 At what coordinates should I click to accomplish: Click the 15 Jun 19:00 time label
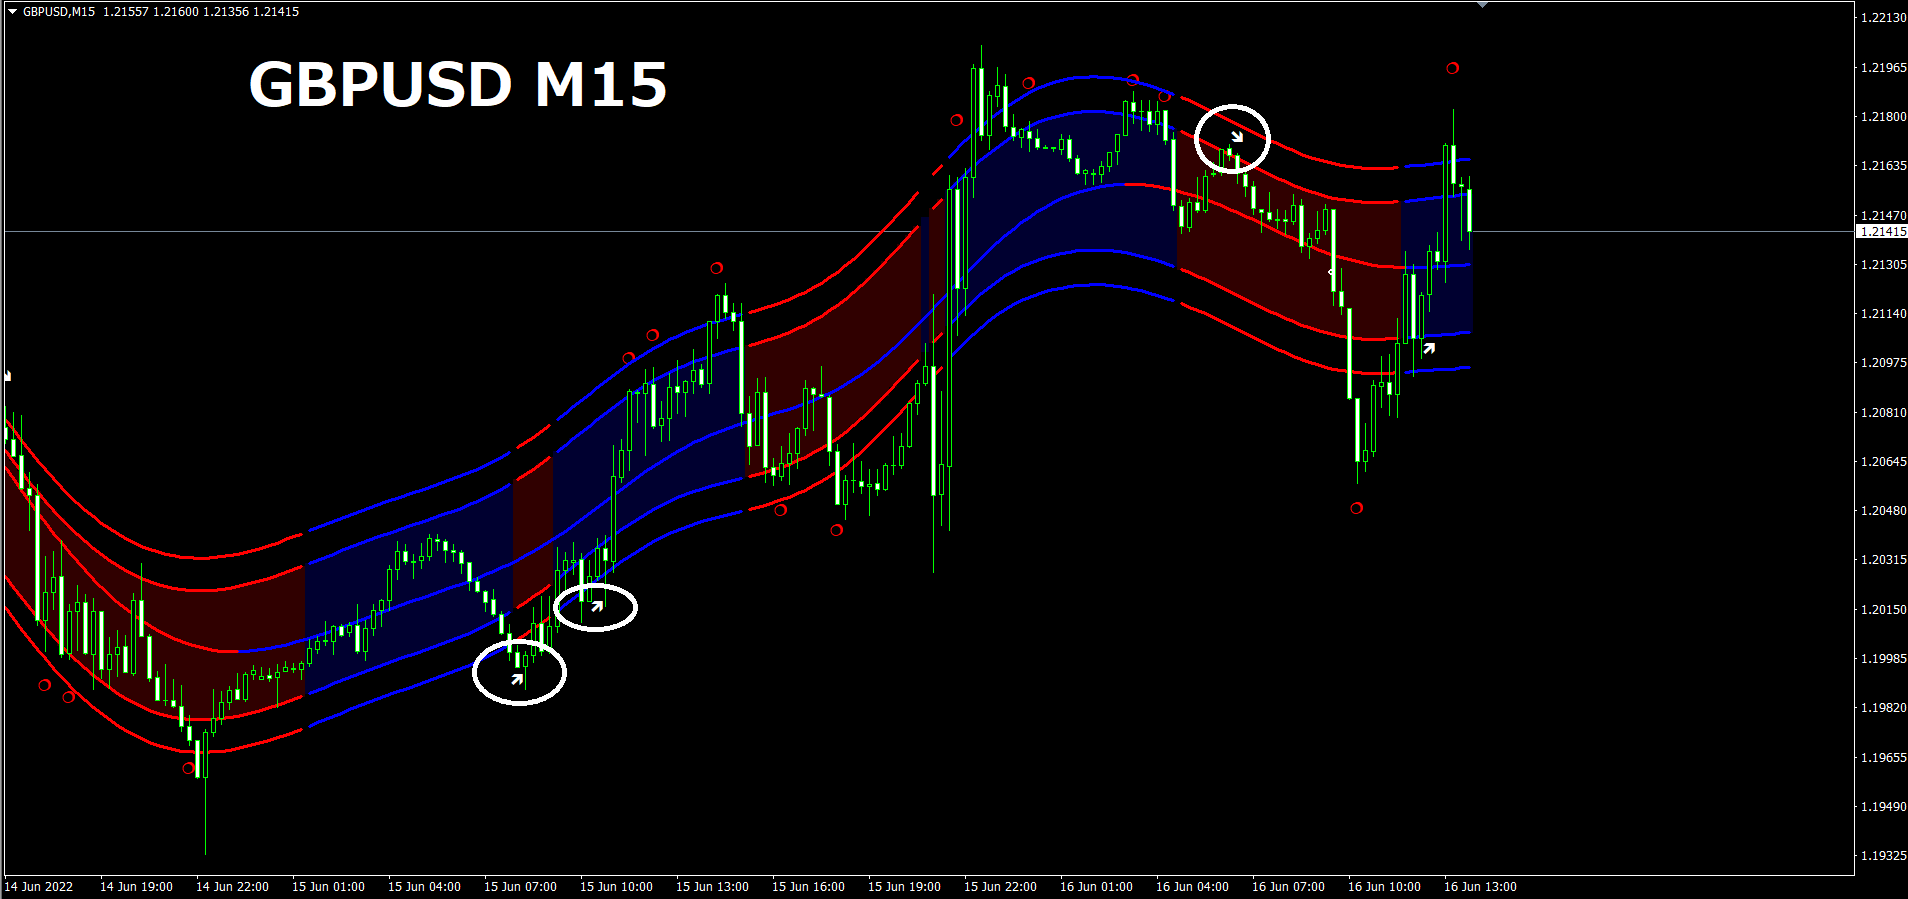pos(904,887)
